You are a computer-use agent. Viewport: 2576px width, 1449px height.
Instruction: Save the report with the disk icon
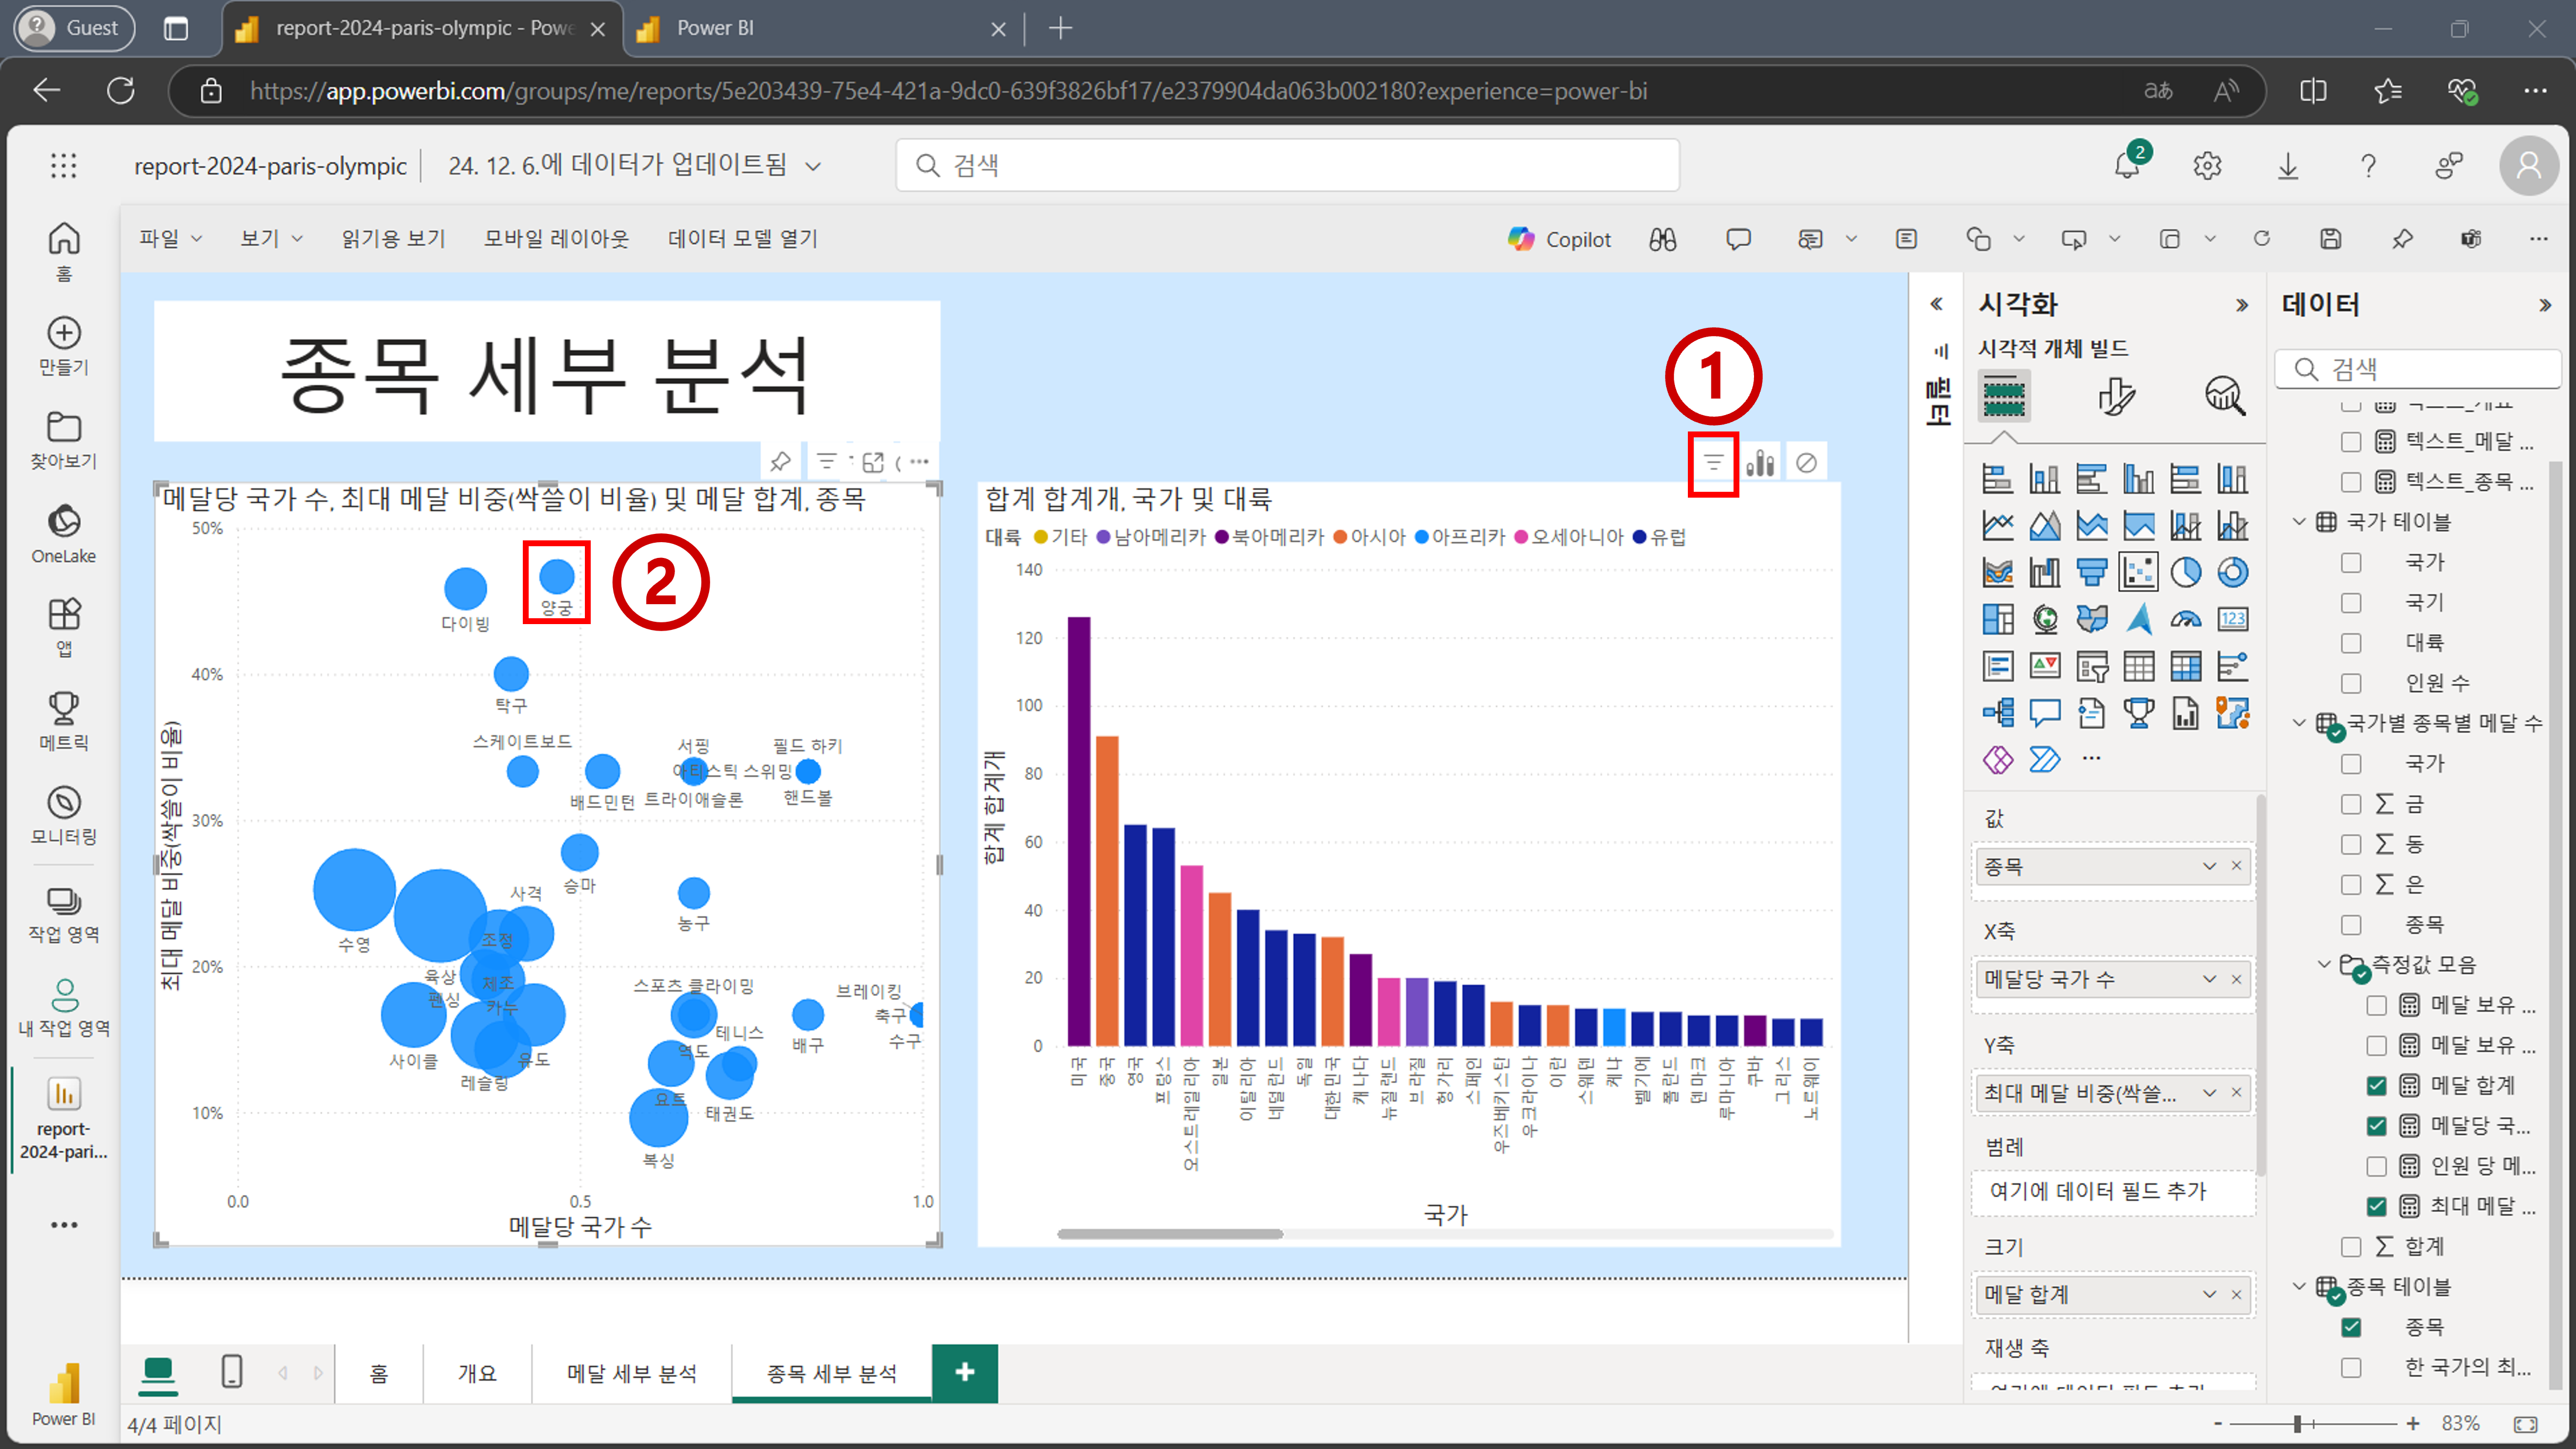(x=2330, y=239)
